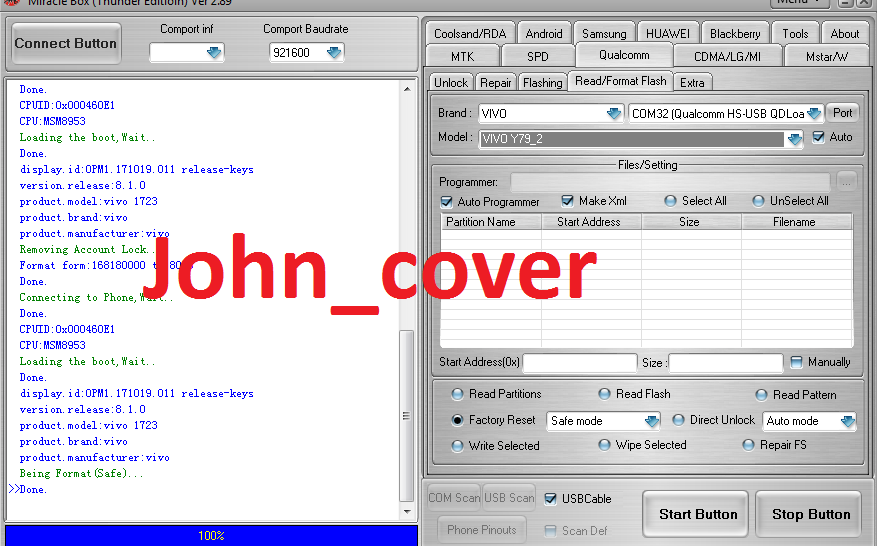Enable the Manually checkbox
Screen dimensions: 877x546
(x=796, y=362)
